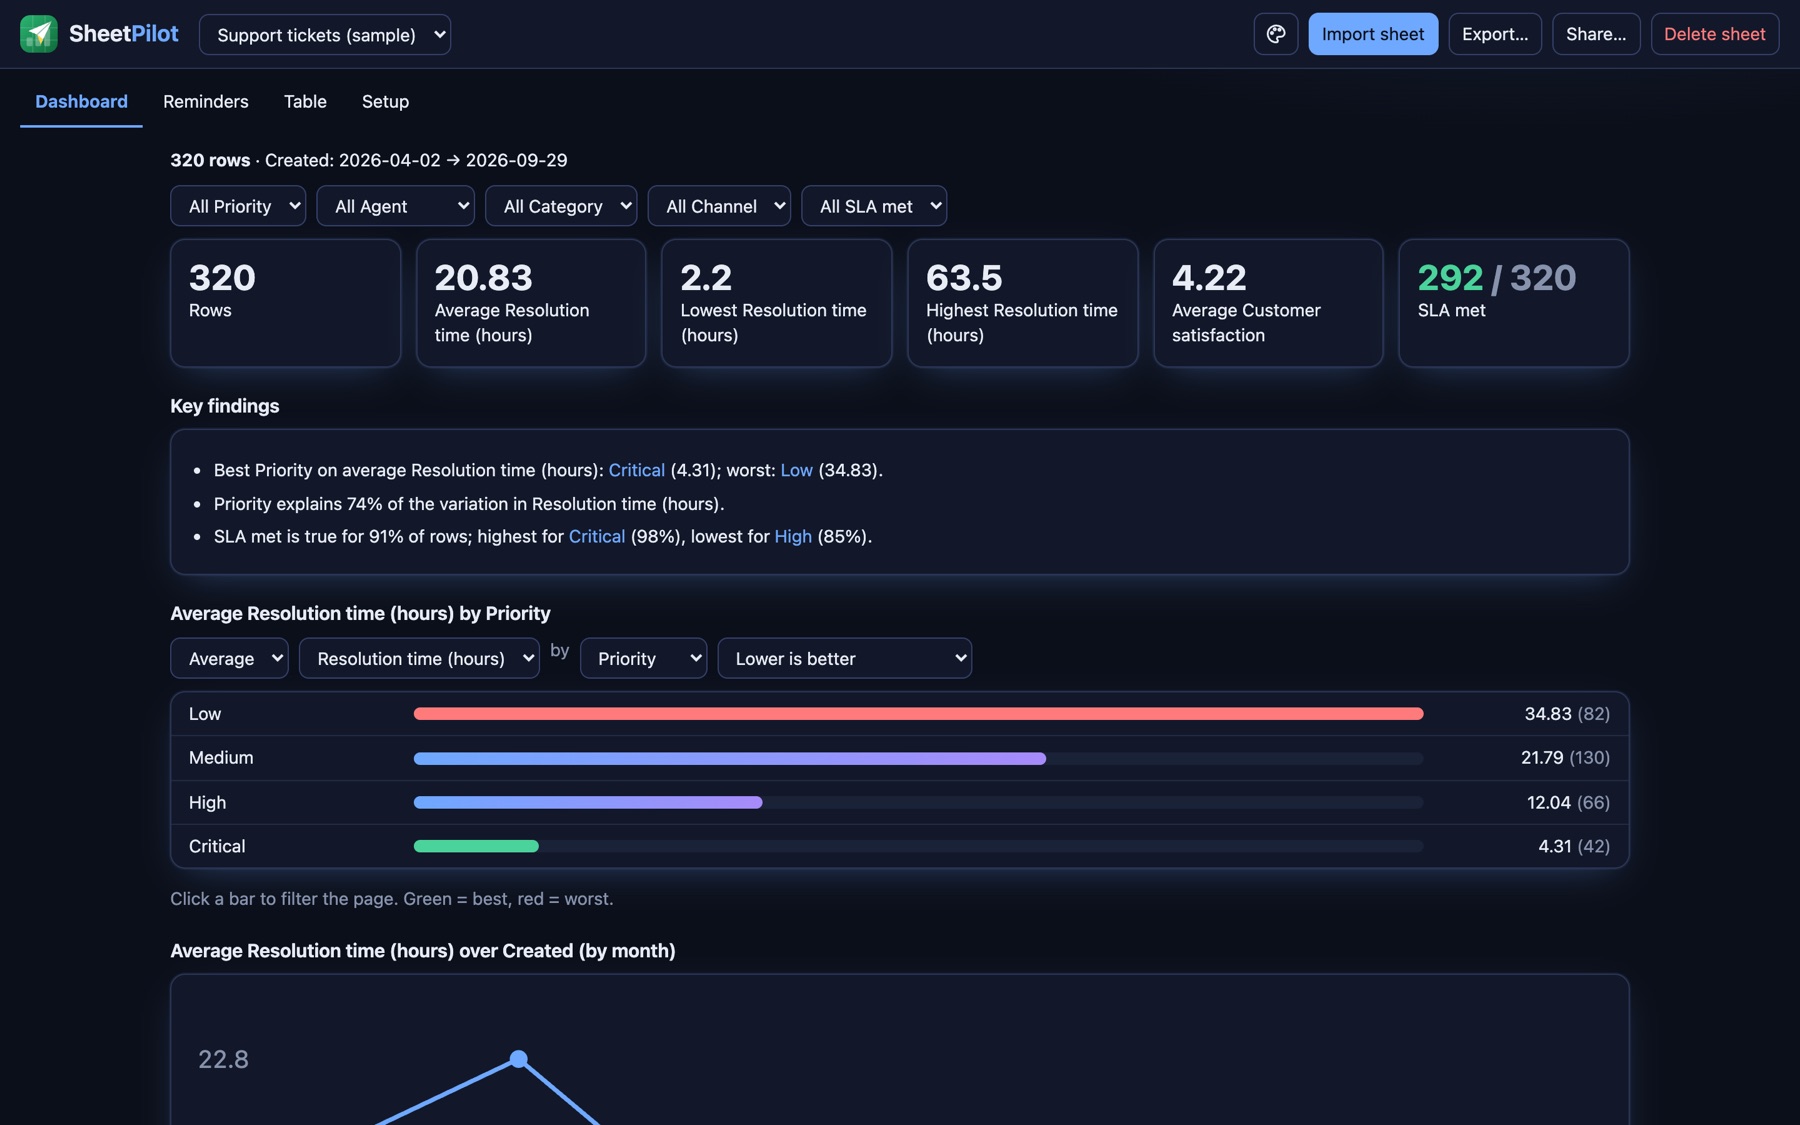Follow the Critical link in resolution finding
The image size is (1800, 1125).
pos(636,470)
